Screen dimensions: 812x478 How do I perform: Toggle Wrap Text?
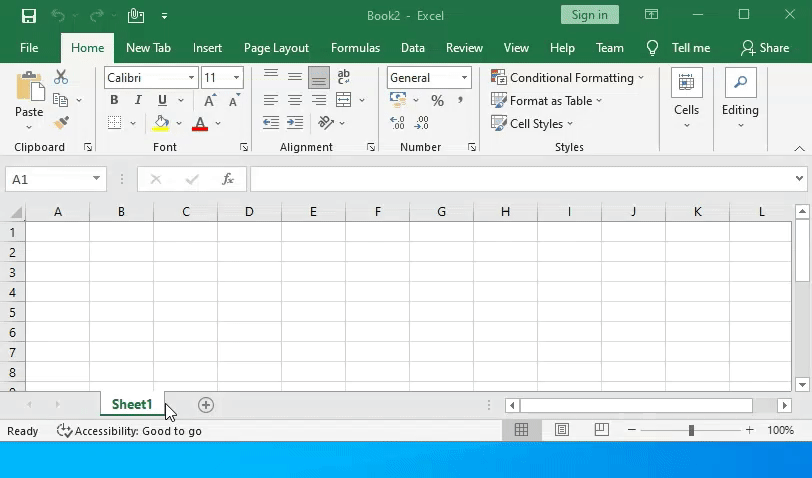click(343, 77)
